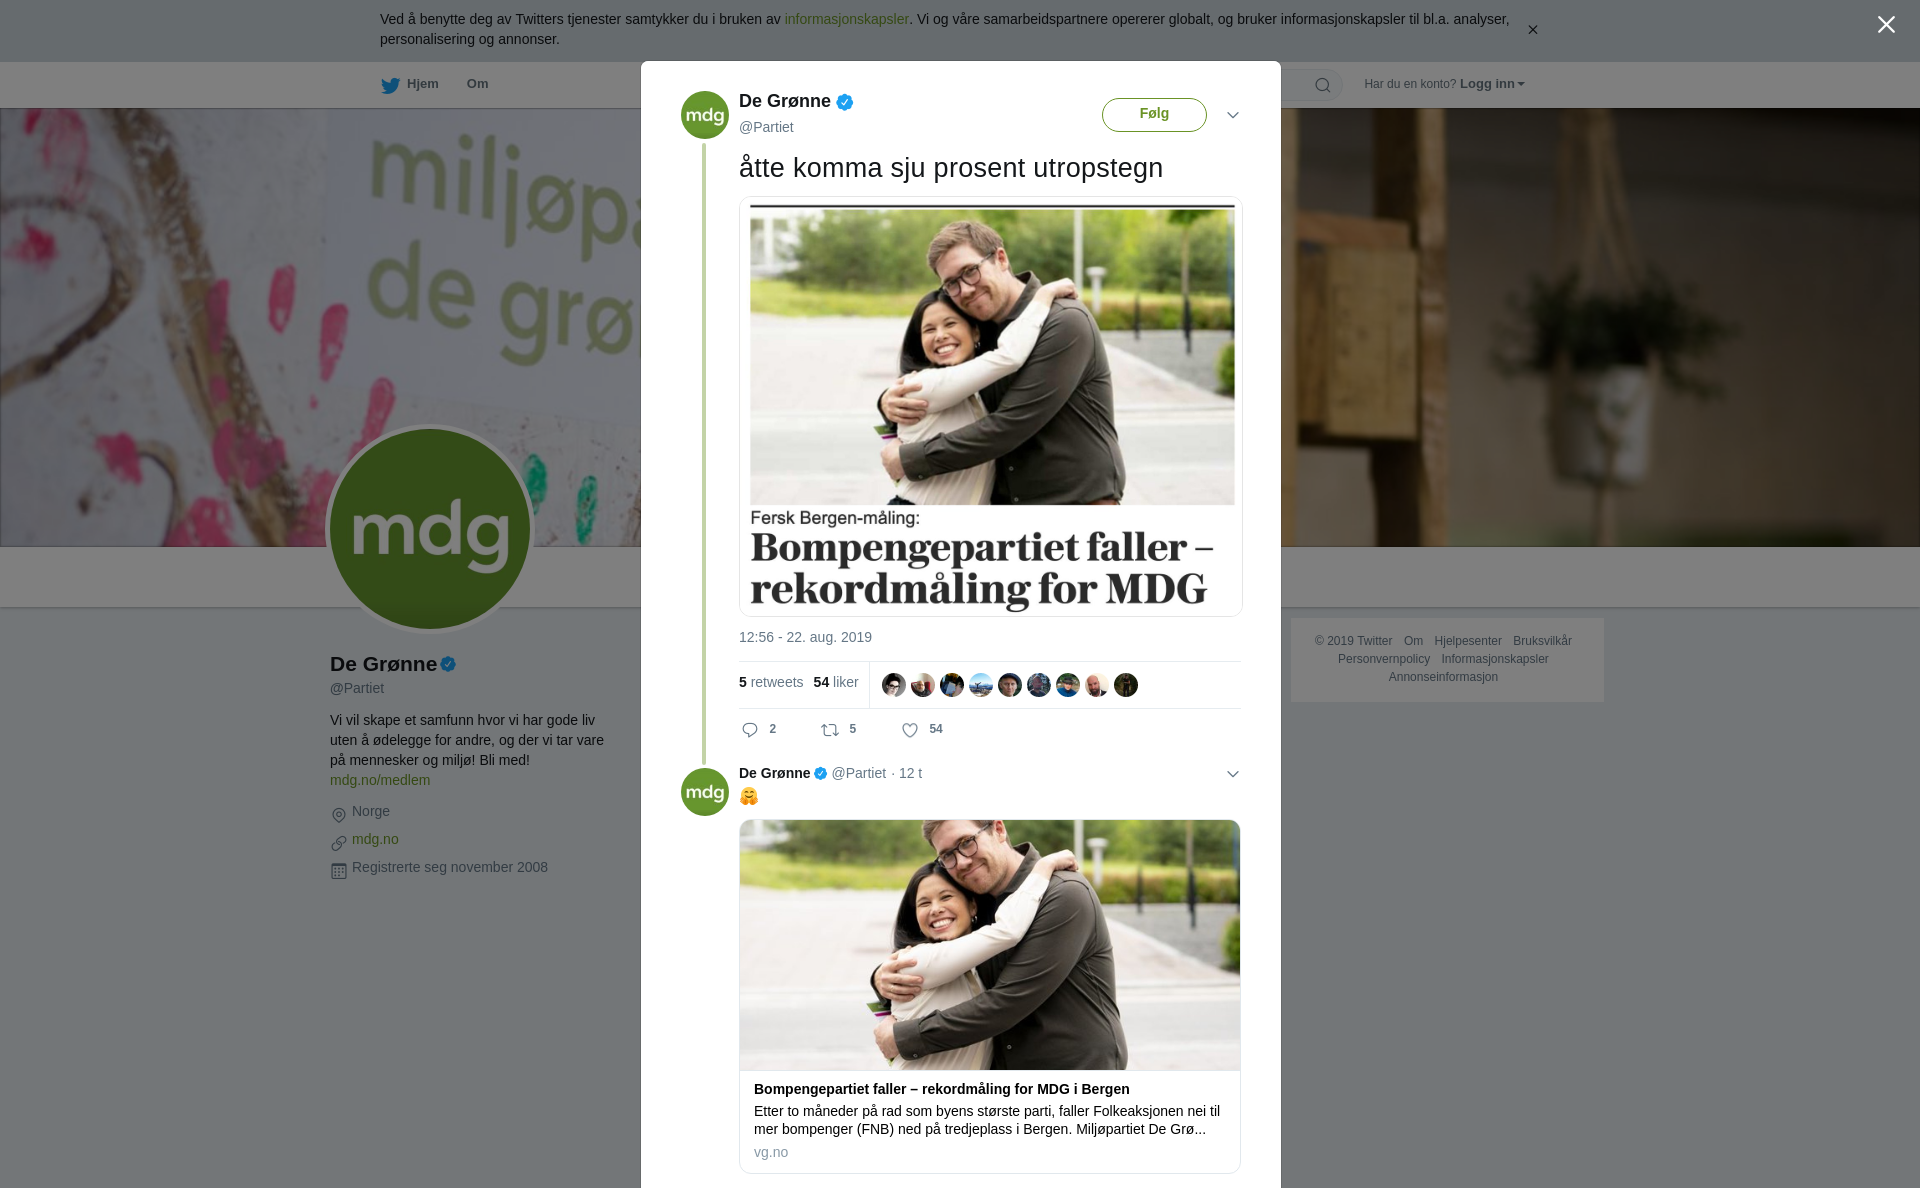Toggle the Følg follow button
Image resolution: width=1920 pixels, height=1188 pixels.
[x=1154, y=114]
